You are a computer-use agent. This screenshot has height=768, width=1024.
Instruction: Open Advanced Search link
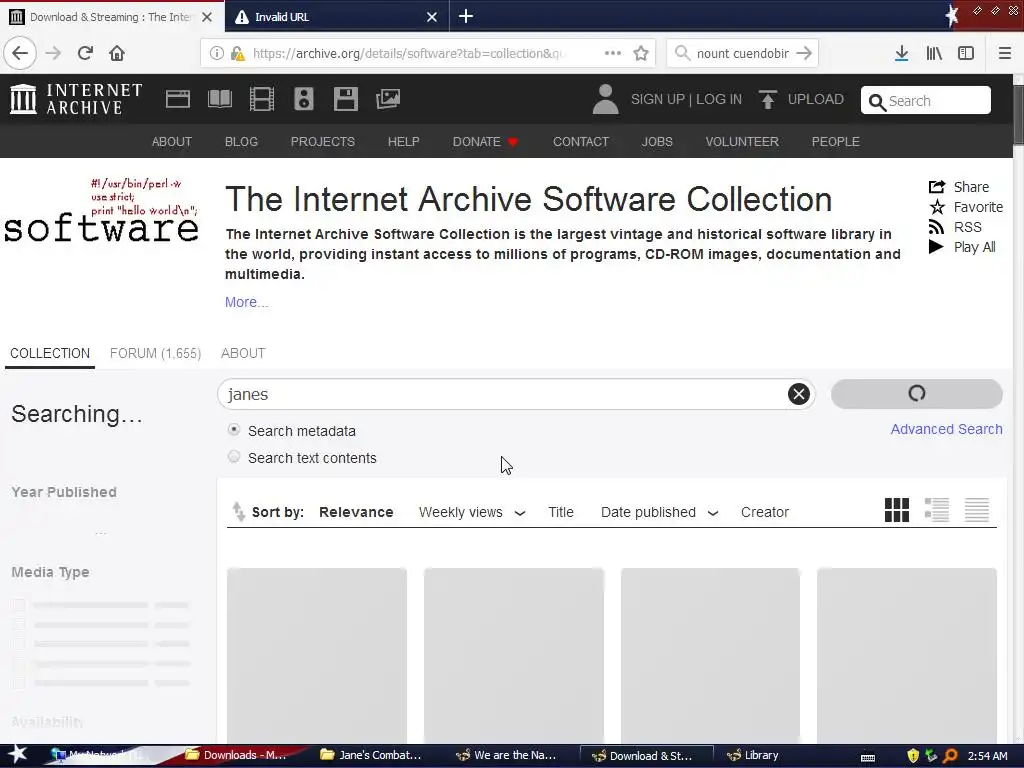[x=946, y=429]
